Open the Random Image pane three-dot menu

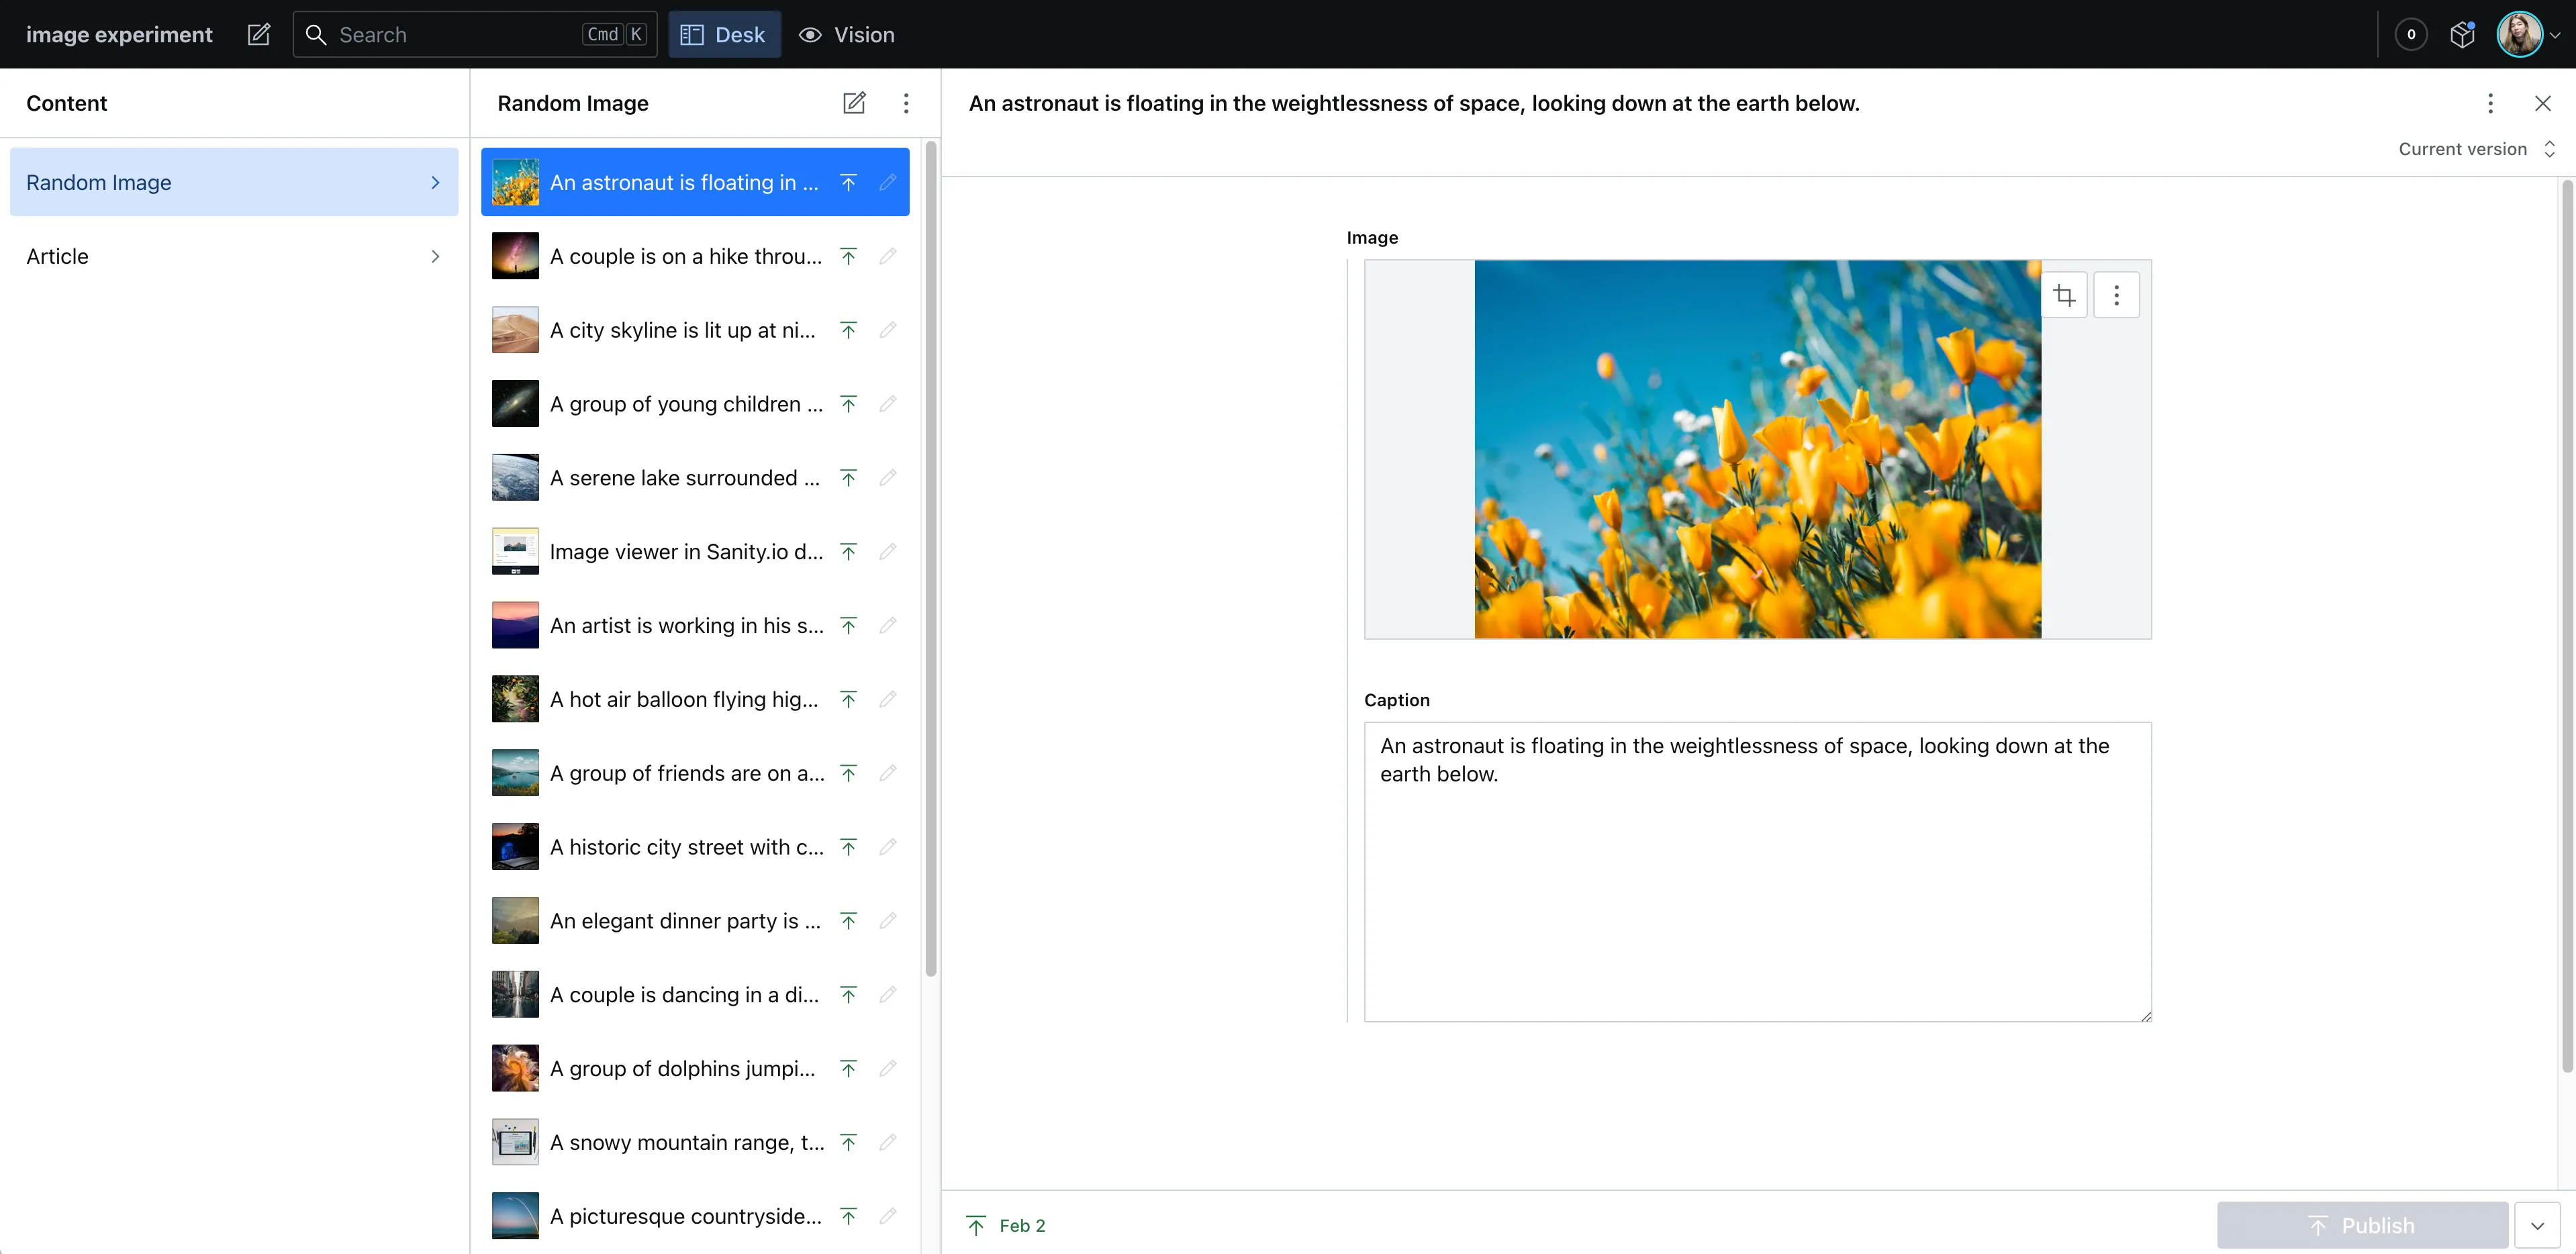tap(906, 103)
